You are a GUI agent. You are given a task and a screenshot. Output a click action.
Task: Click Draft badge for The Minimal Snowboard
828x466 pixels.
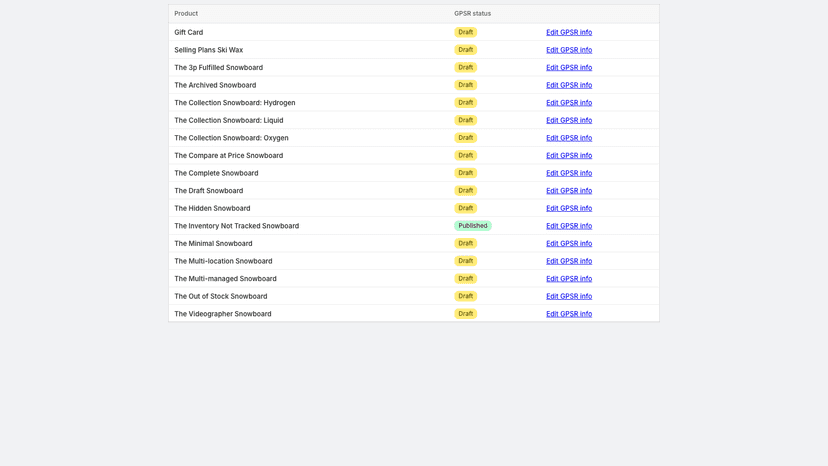tap(465, 244)
